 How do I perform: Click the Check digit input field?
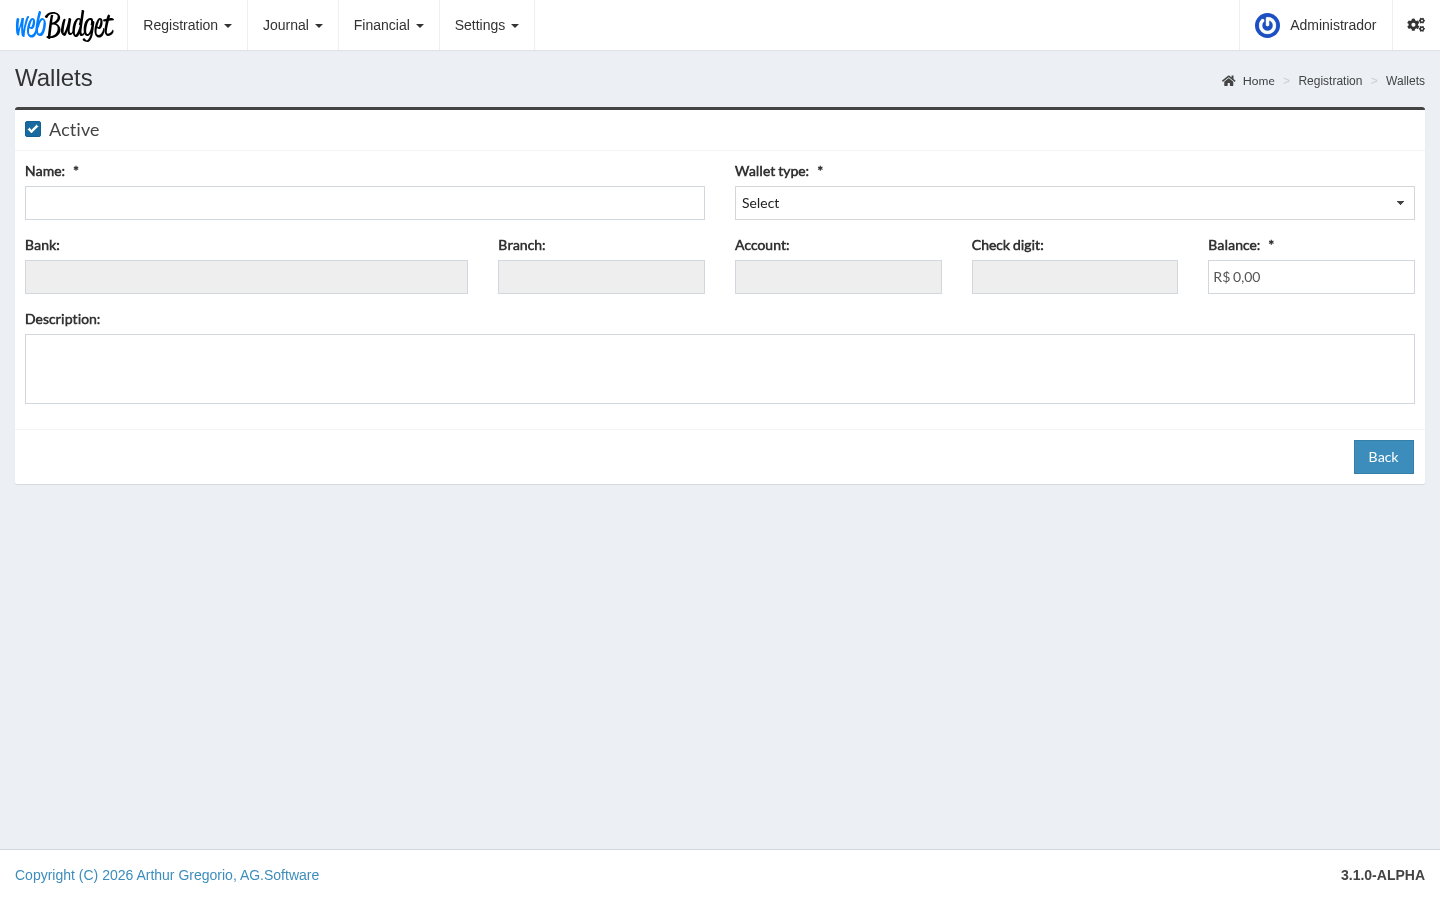(x=1074, y=277)
